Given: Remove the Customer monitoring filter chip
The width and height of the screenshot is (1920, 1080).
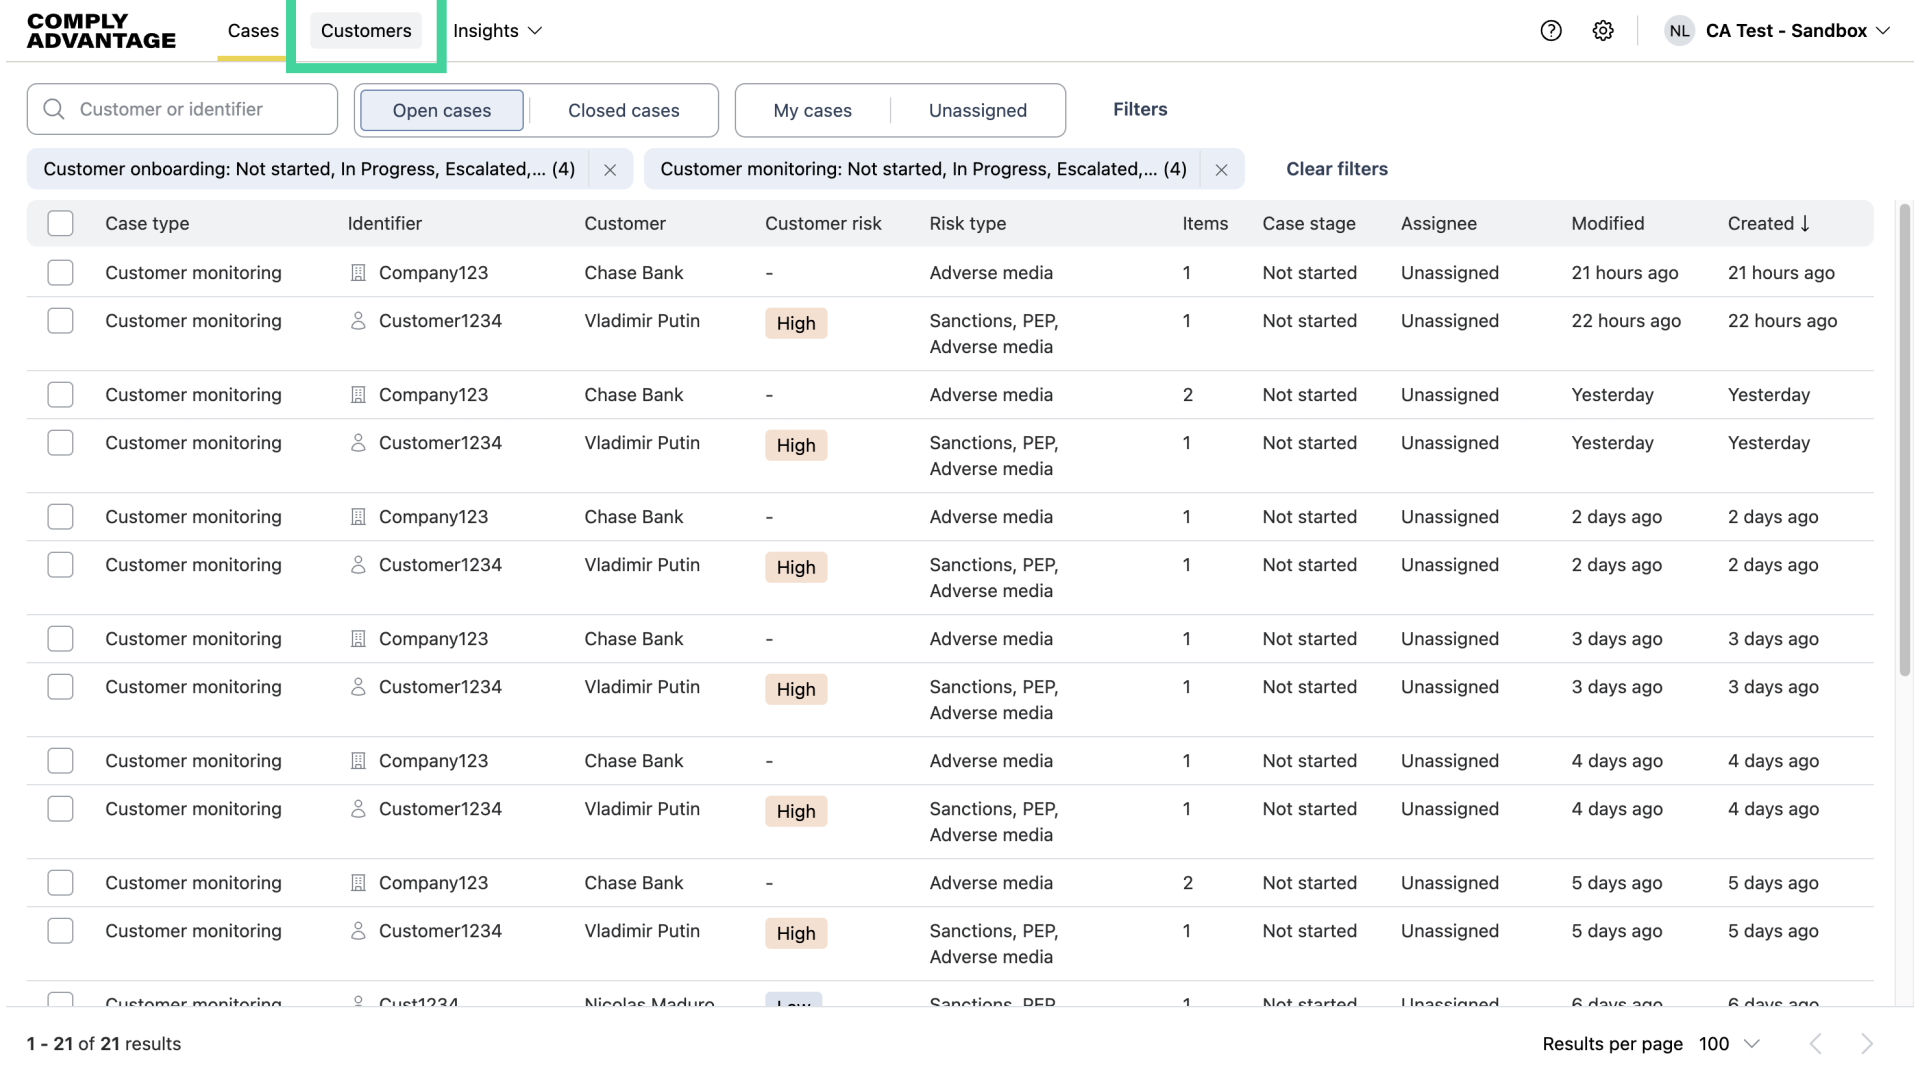Looking at the screenshot, I should (1221, 170).
